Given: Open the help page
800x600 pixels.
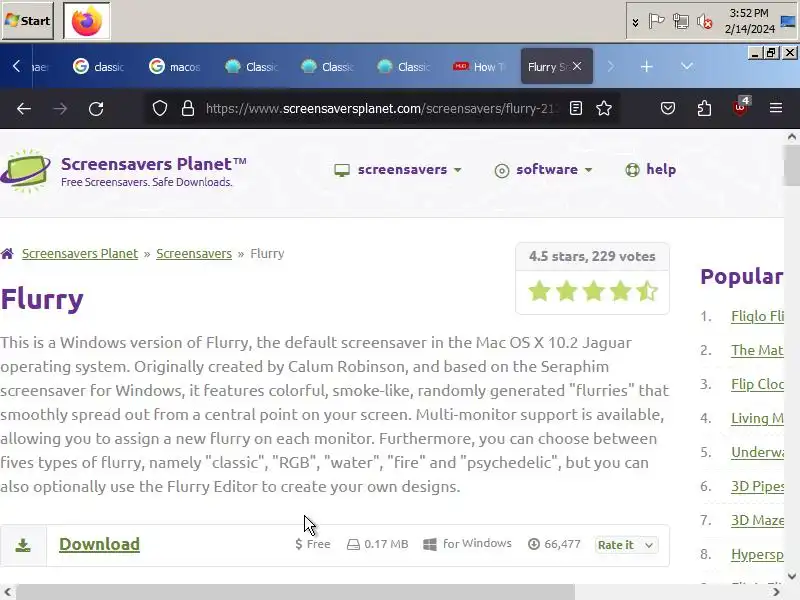Looking at the screenshot, I should 651,169.
